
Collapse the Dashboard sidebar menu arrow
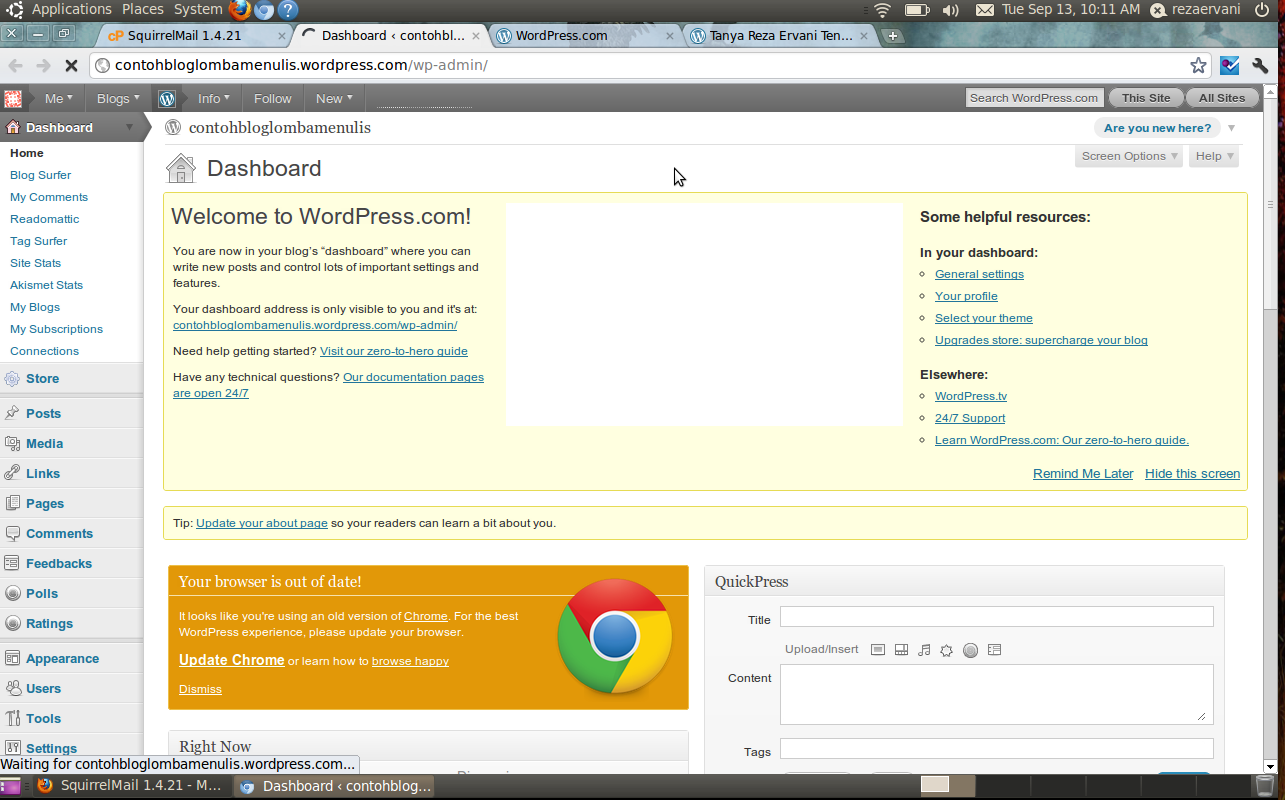129,128
